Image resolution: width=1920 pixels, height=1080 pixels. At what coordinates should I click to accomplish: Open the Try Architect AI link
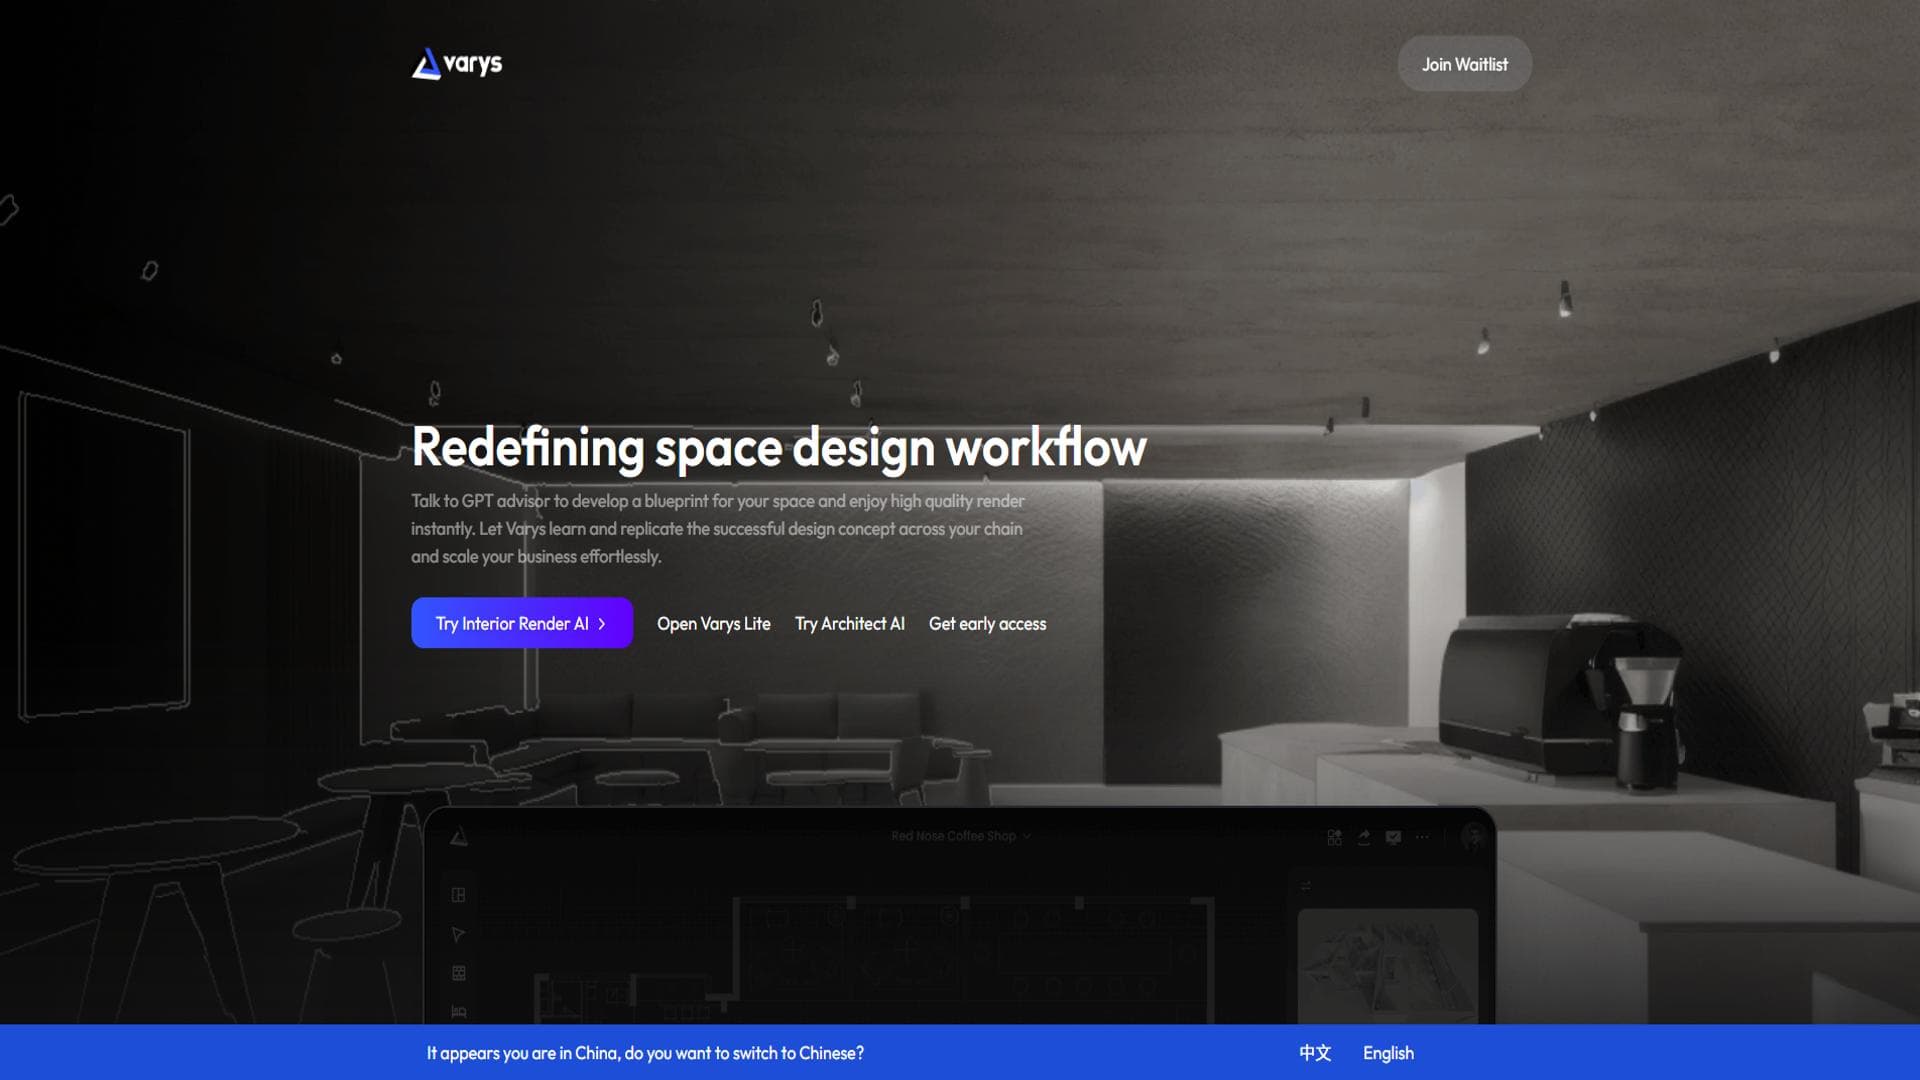coord(849,623)
